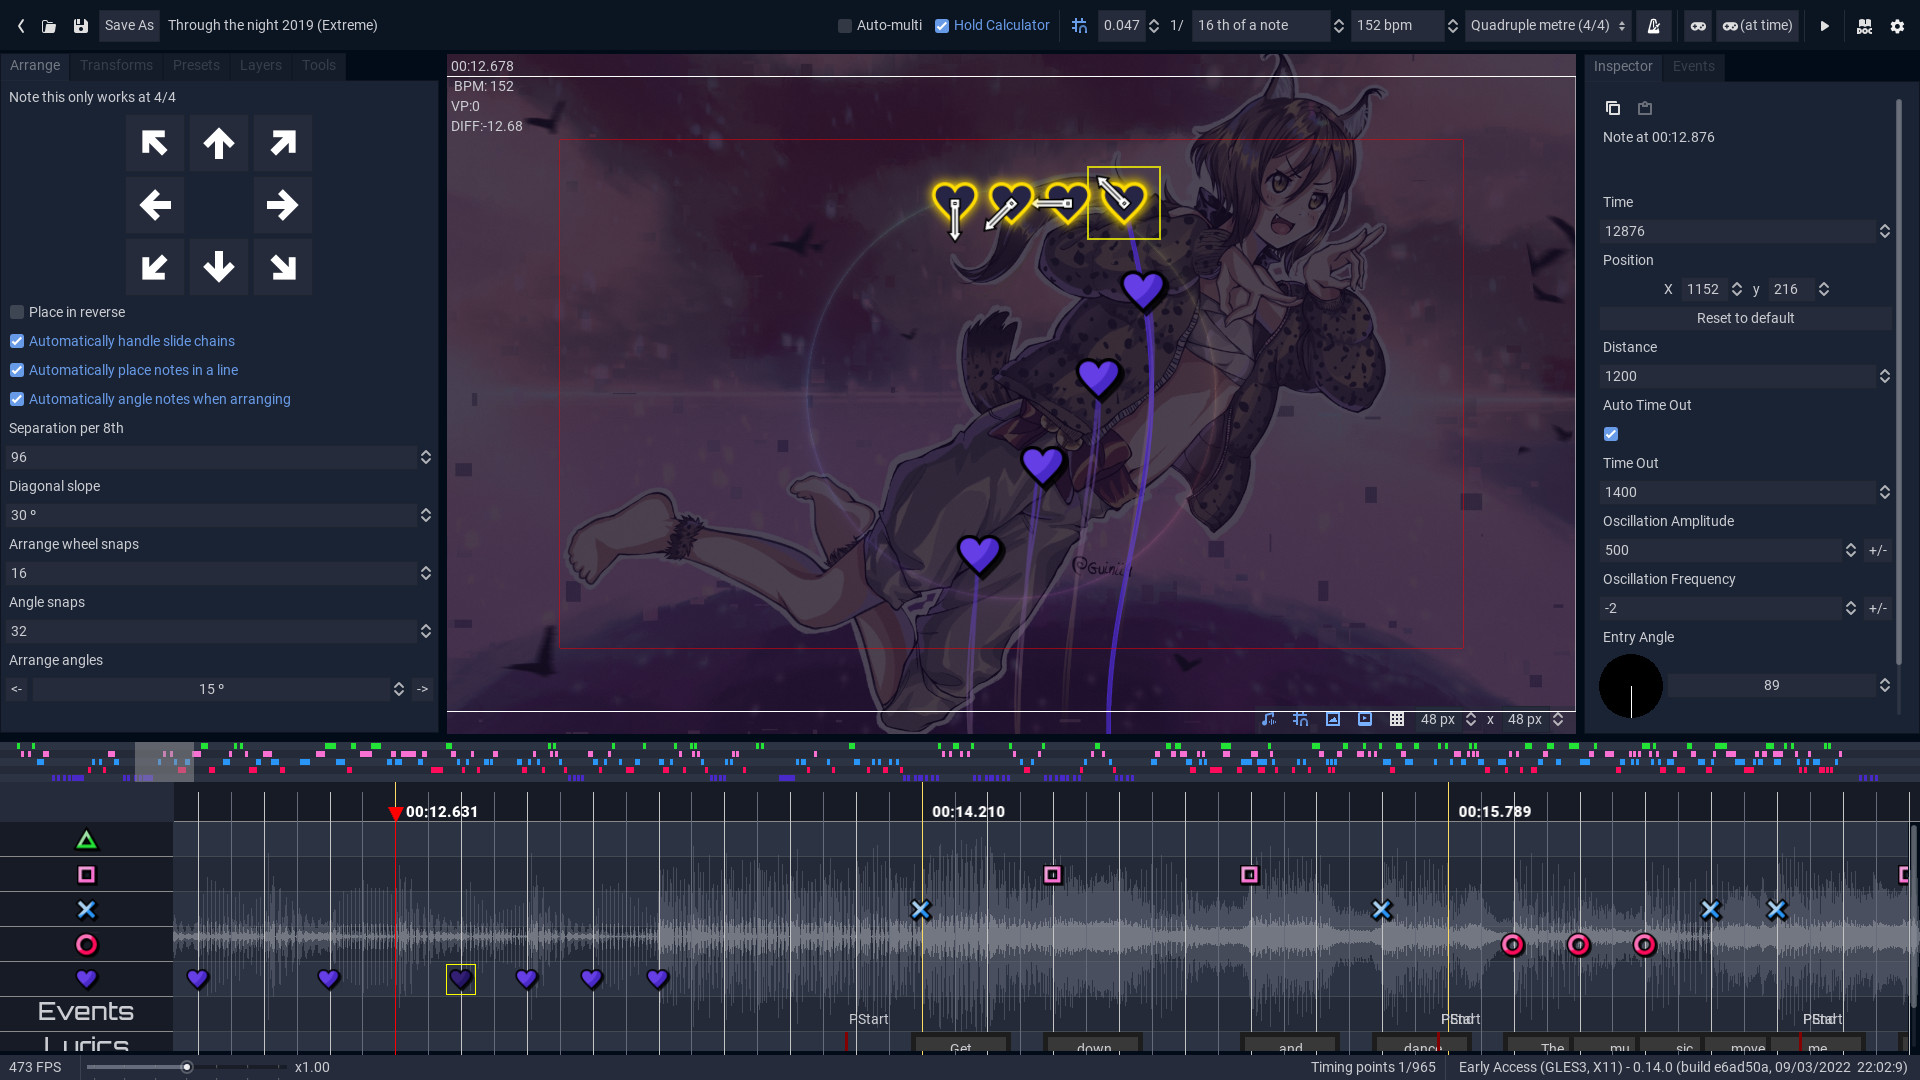Toggle the background image icon under the viewport
Viewport: 1920px width, 1080px height.
click(x=1333, y=720)
